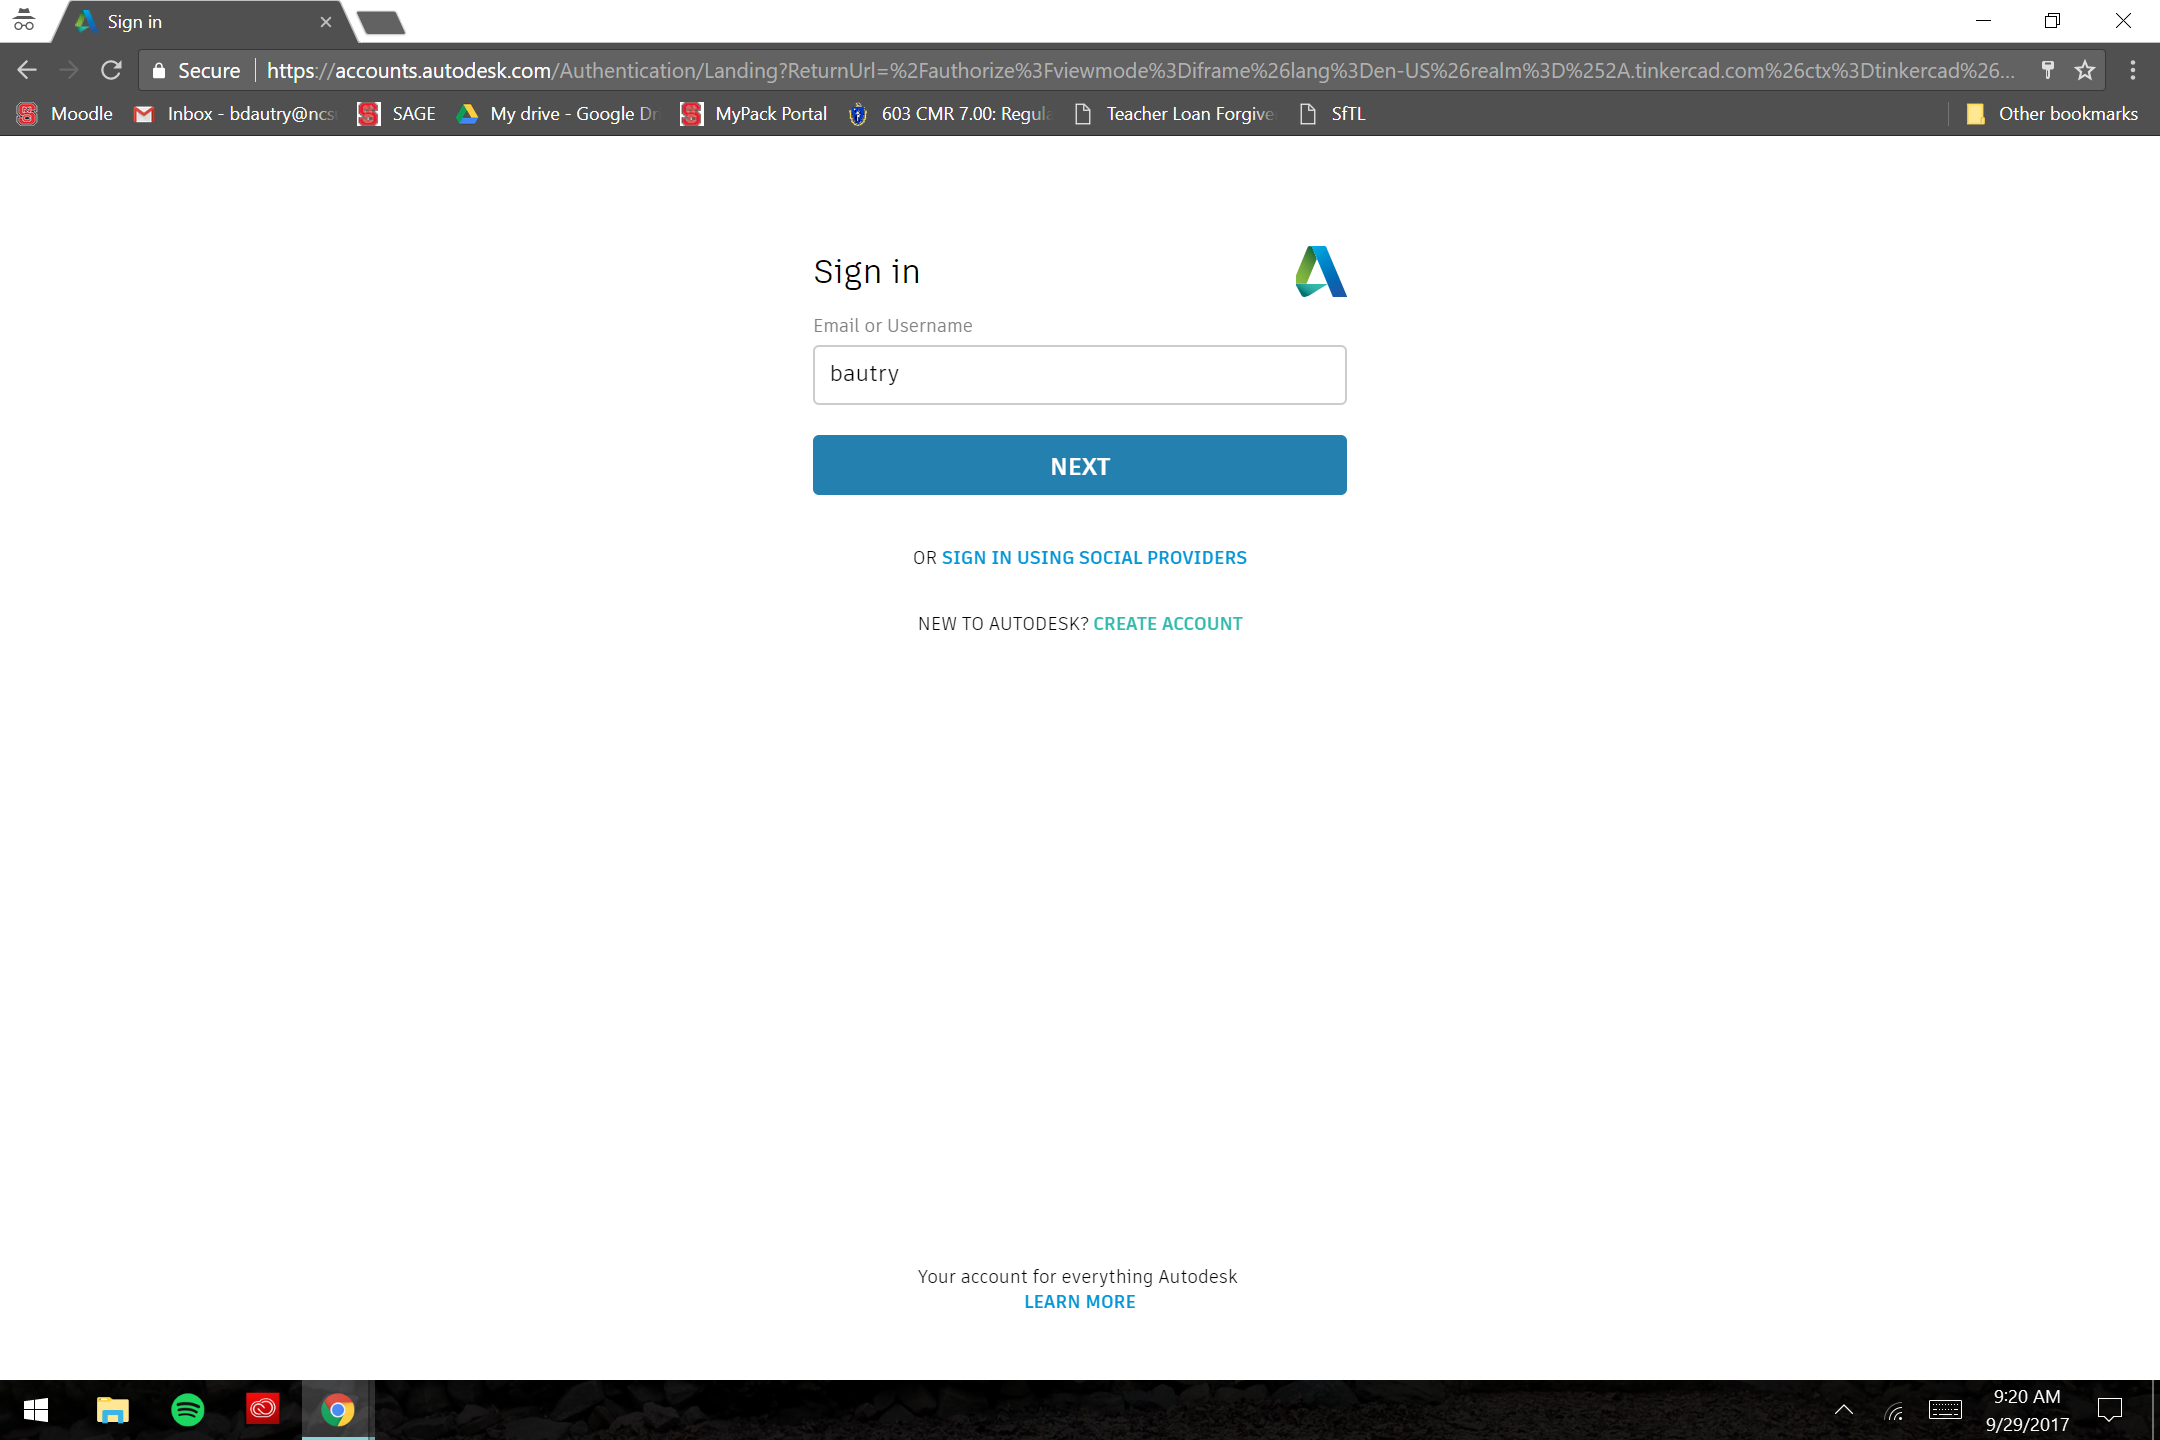Open the saved password key icon
This screenshot has width=2160, height=1440.
[x=2047, y=70]
